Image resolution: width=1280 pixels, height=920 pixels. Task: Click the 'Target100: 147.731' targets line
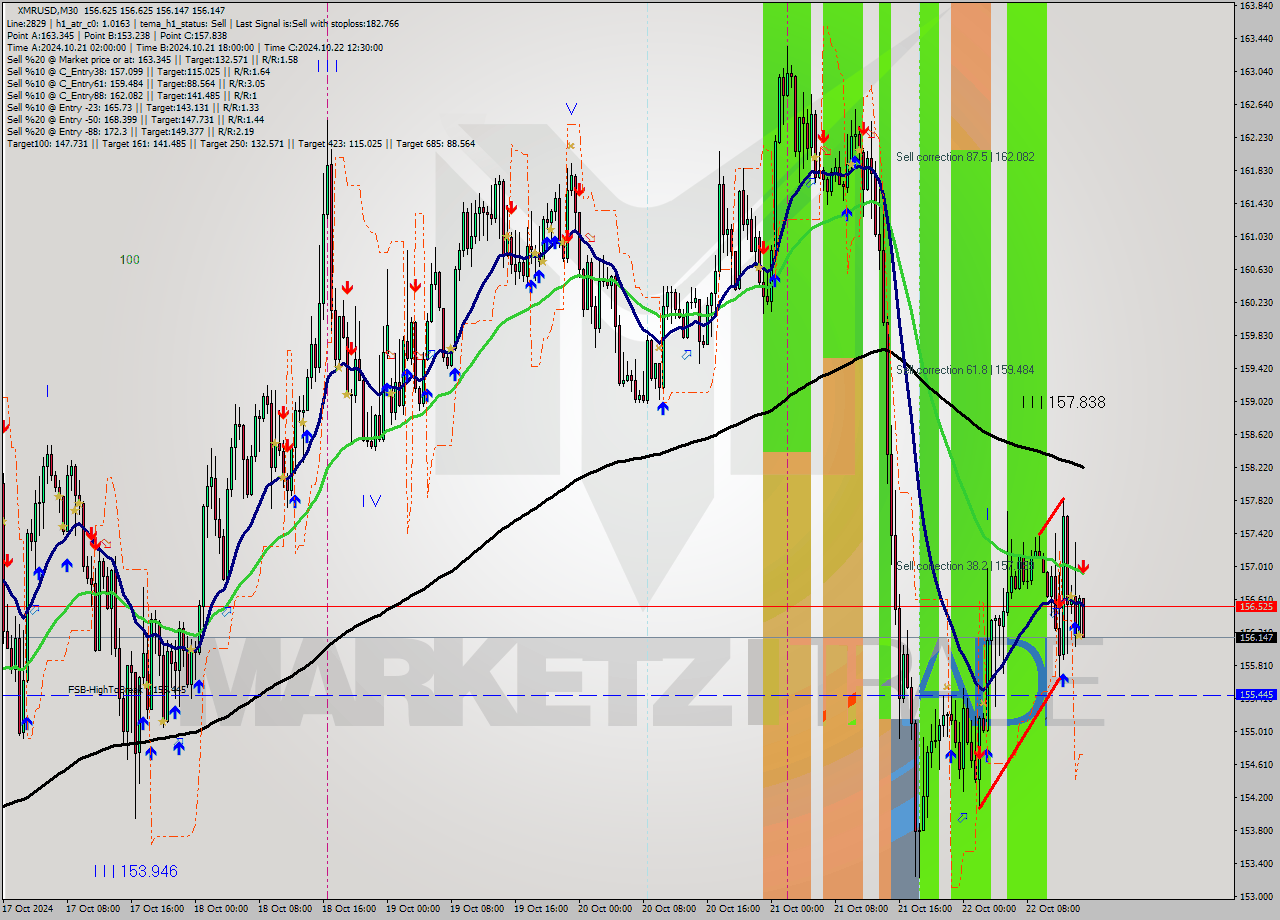click(241, 144)
